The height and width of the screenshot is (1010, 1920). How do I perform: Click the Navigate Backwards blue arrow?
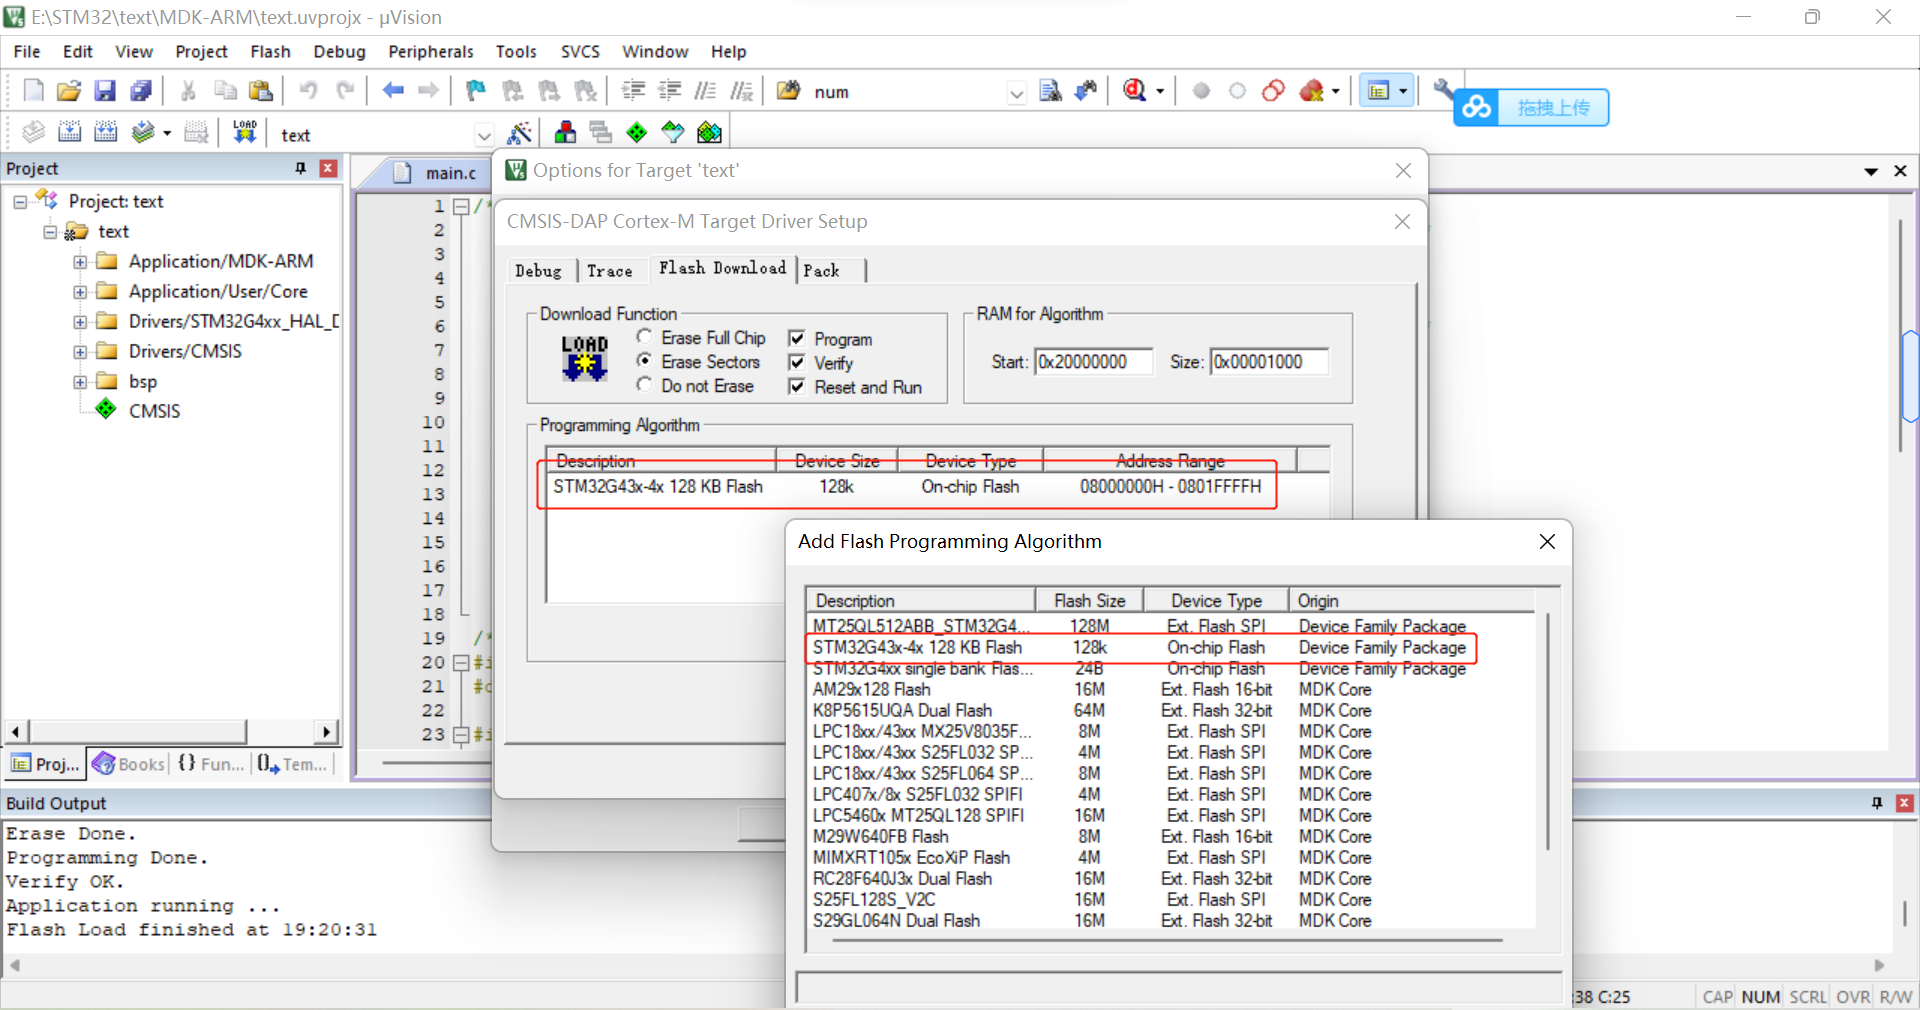click(393, 91)
